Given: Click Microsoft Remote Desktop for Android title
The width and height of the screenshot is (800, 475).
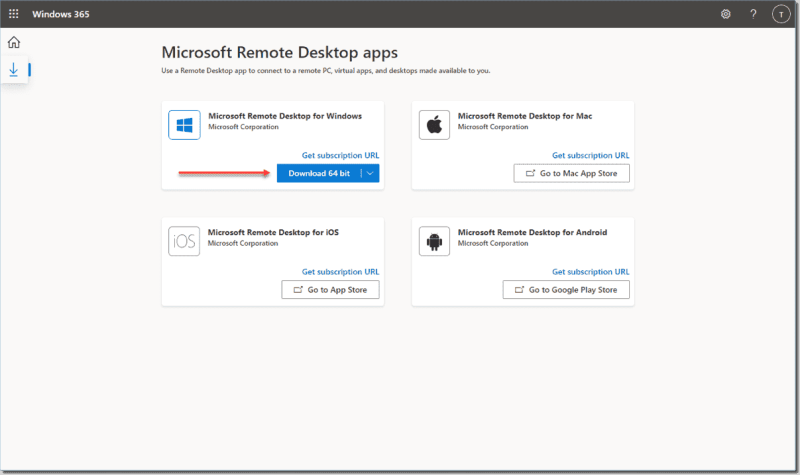Looking at the screenshot, I should 532,233.
